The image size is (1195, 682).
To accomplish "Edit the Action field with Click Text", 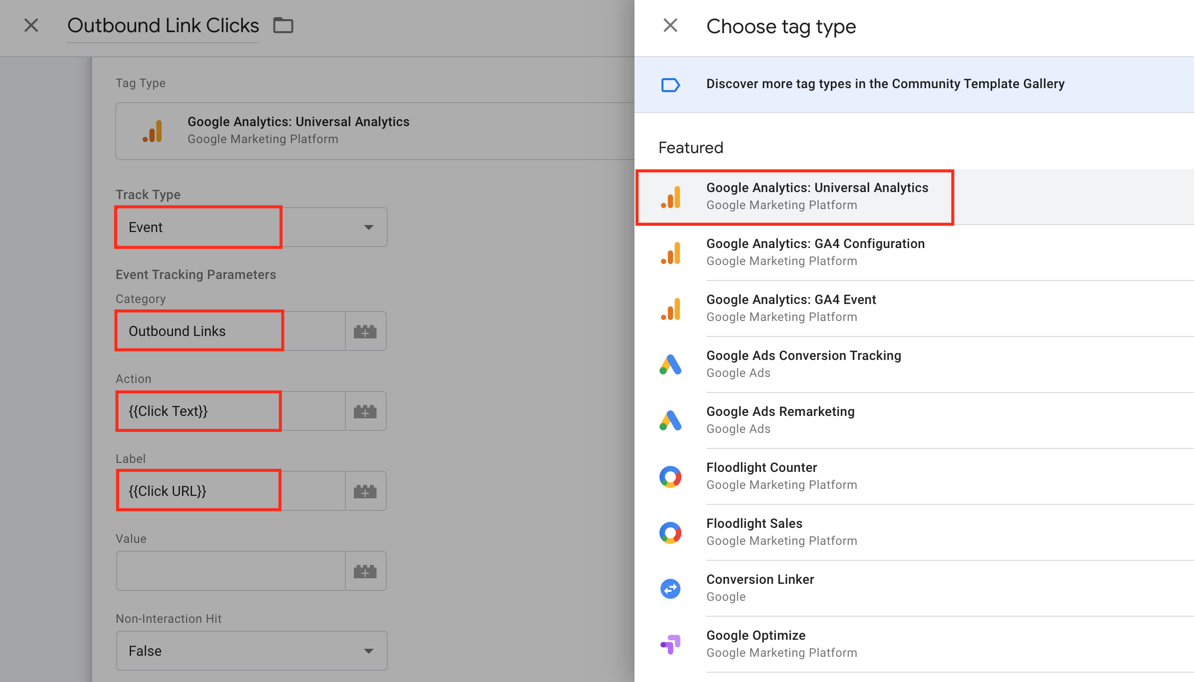I will (x=230, y=411).
